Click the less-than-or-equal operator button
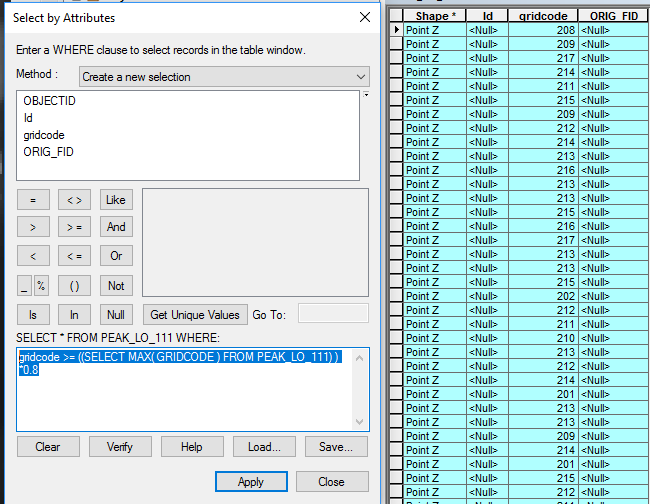The image size is (650, 504). click(74, 256)
